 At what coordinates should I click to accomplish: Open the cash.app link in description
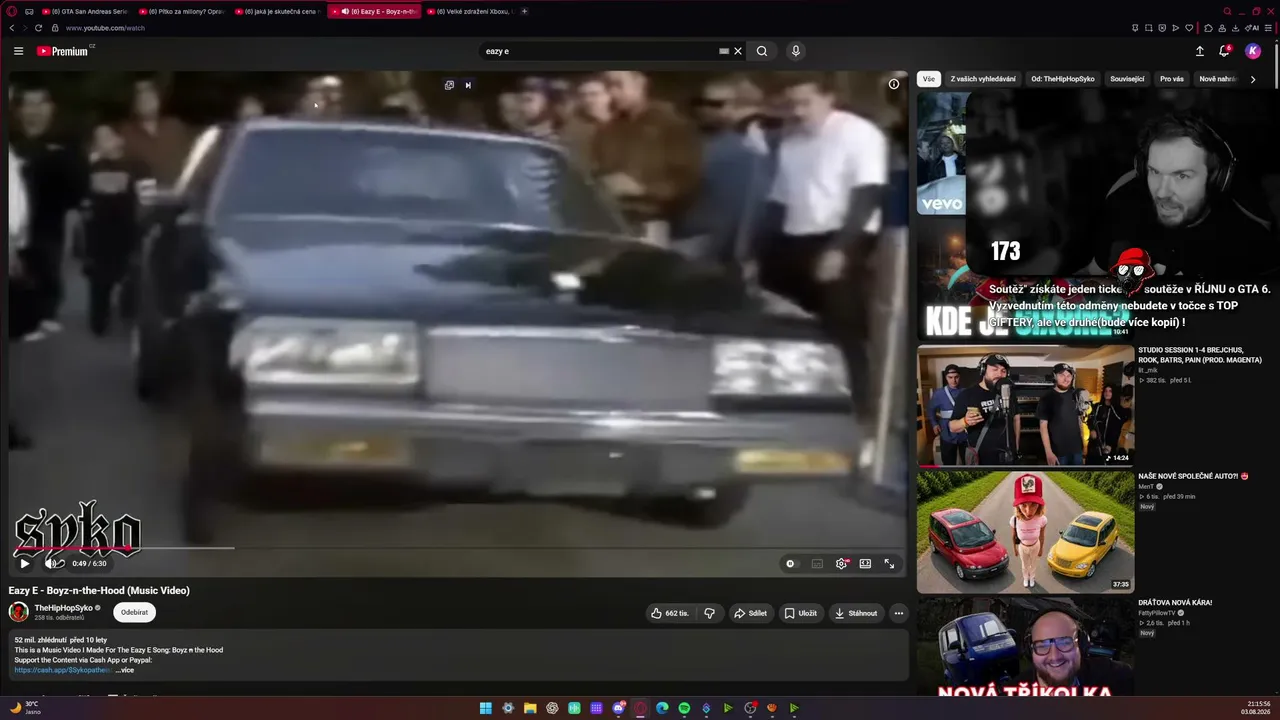pyautogui.click(x=62, y=670)
